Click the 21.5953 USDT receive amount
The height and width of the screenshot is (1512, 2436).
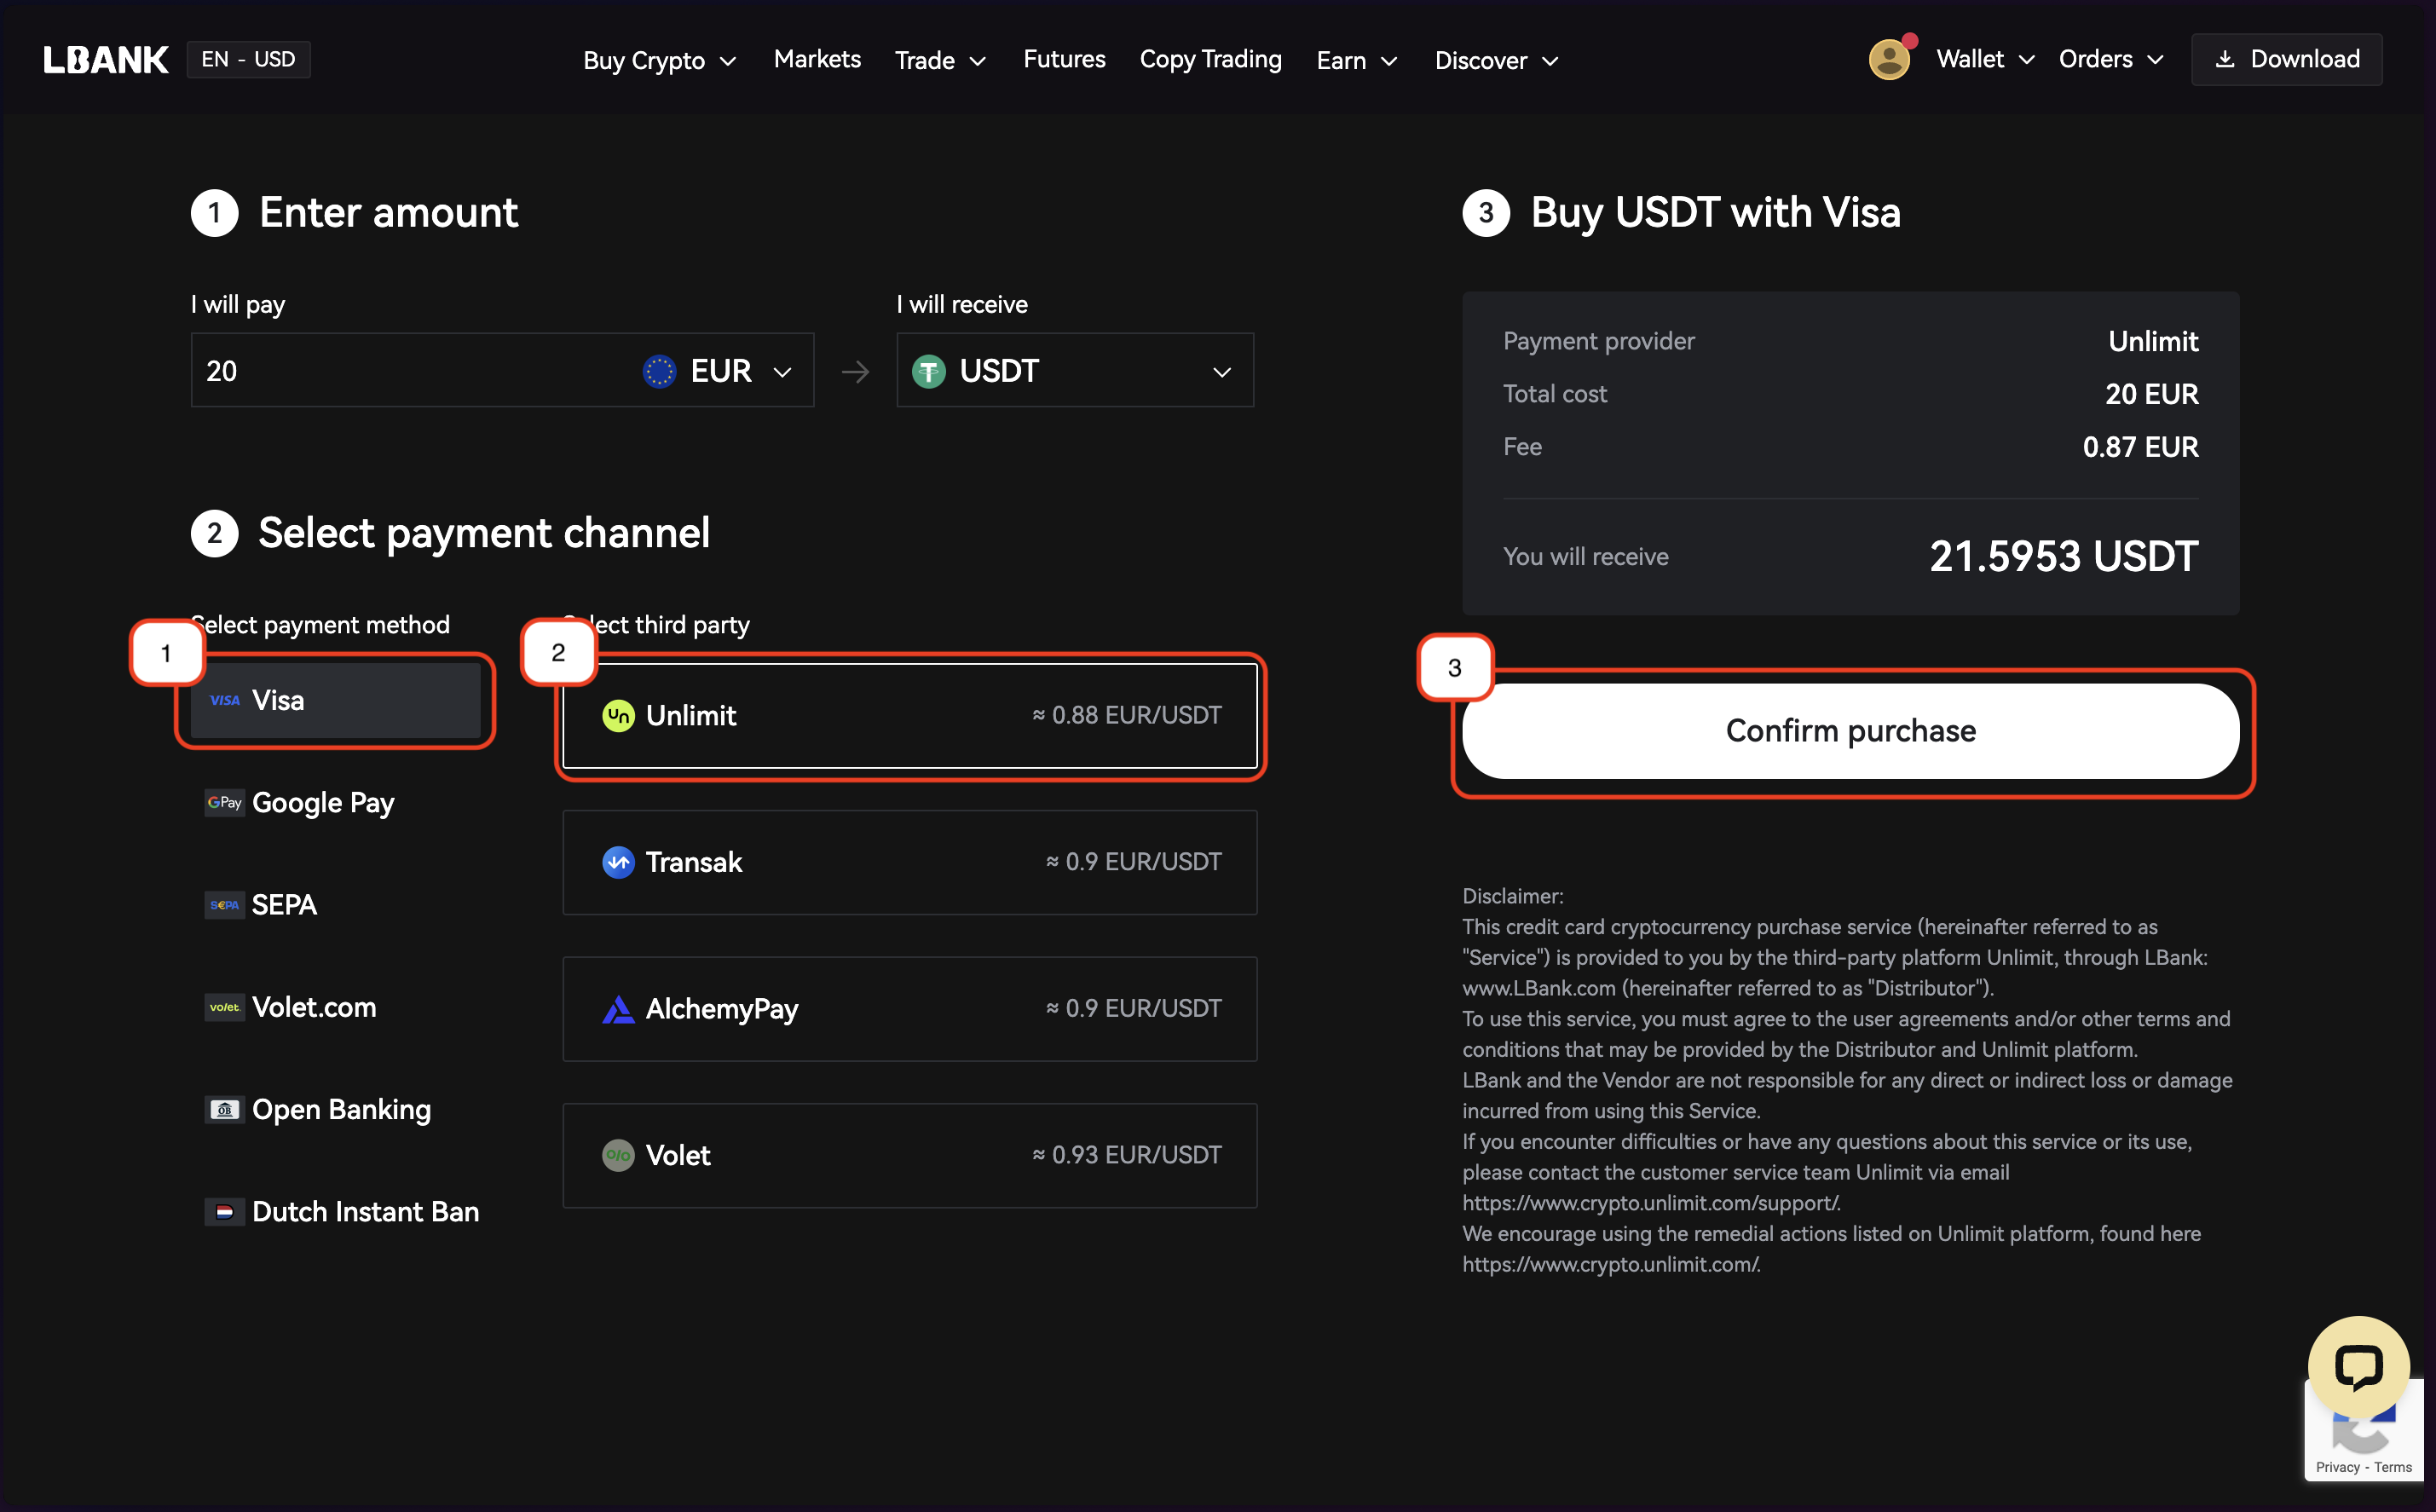tap(2063, 557)
